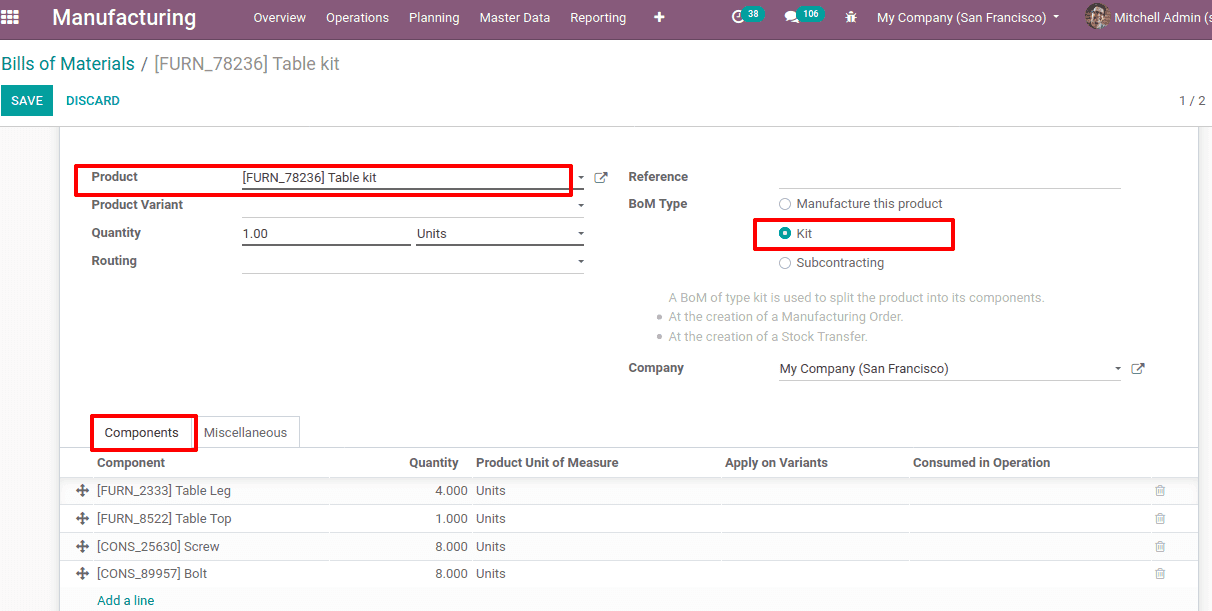Click drag handle for Screw row
The width and height of the screenshot is (1212, 611).
83,547
